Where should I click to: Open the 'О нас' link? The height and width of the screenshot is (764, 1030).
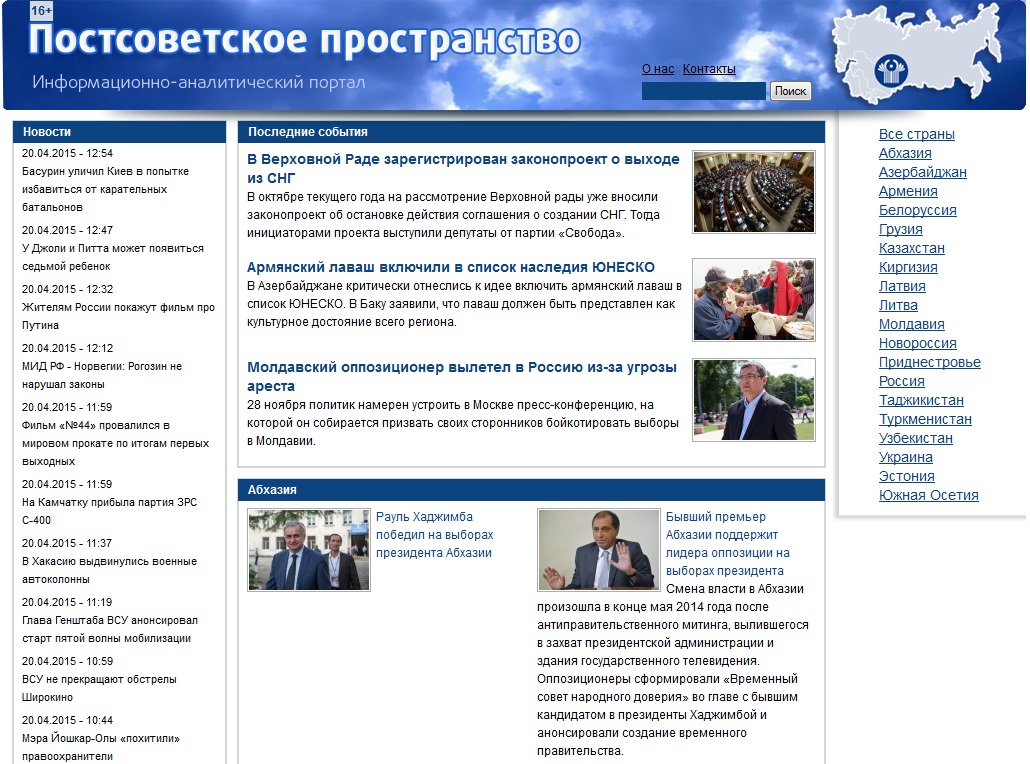tap(658, 68)
